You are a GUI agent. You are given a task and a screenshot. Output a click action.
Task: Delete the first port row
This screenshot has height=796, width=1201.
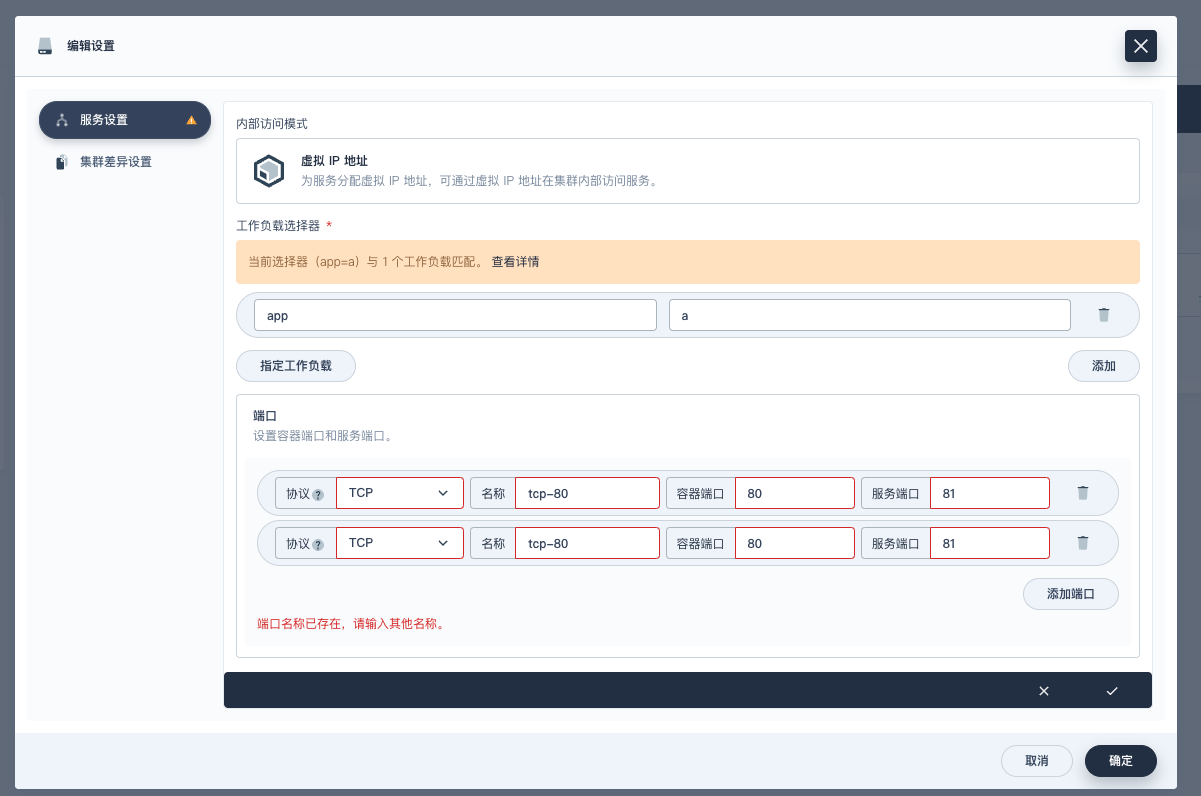tap(1082, 493)
